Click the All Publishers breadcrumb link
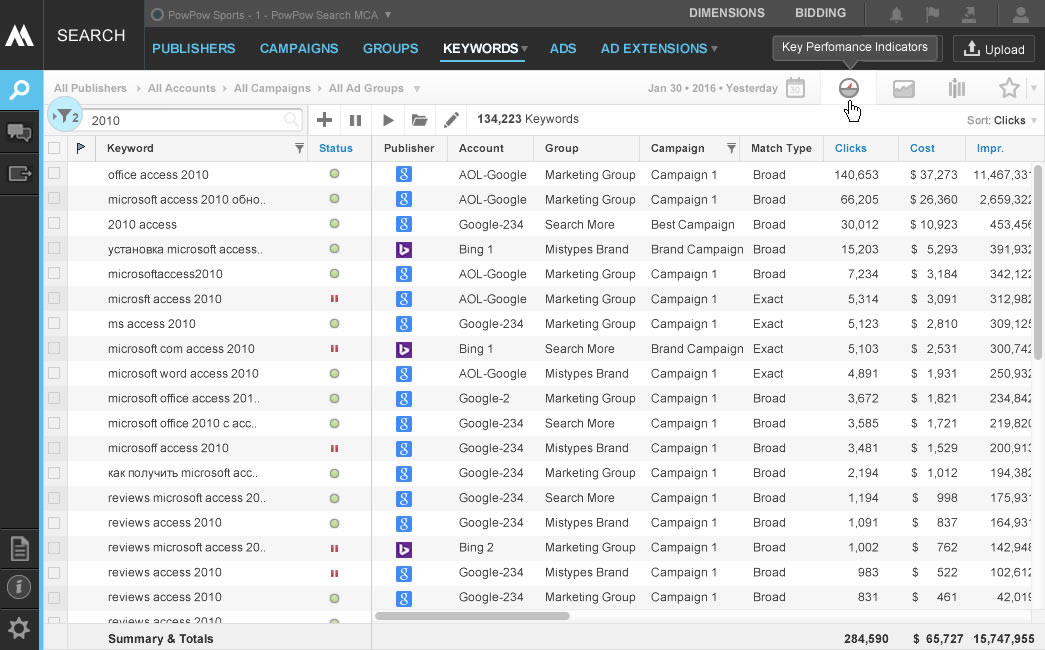The height and width of the screenshot is (650, 1045). pyautogui.click(x=90, y=88)
